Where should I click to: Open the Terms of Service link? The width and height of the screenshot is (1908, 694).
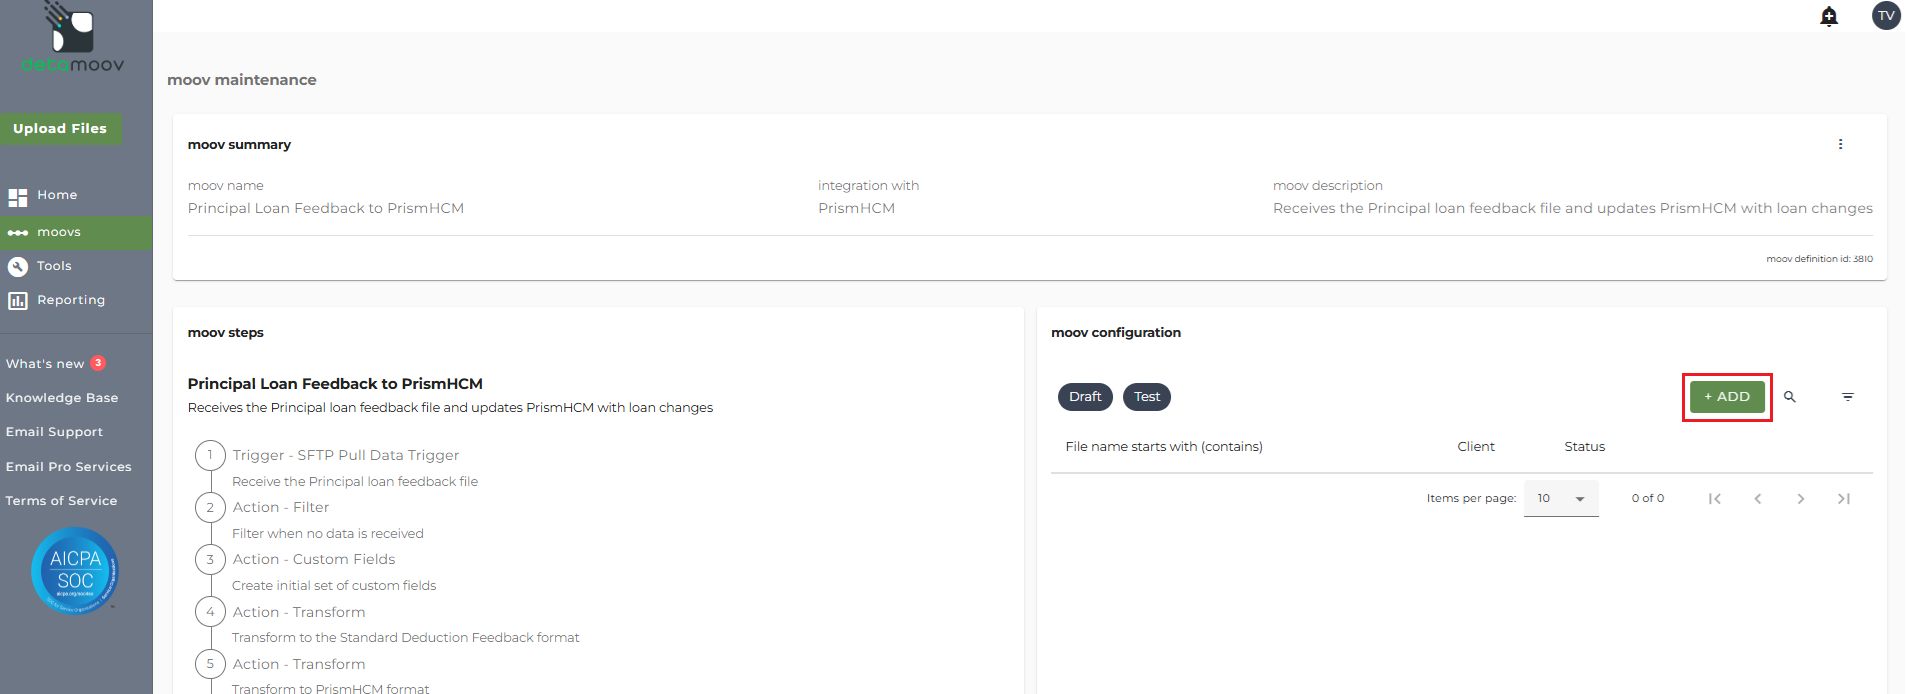click(61, 501)
